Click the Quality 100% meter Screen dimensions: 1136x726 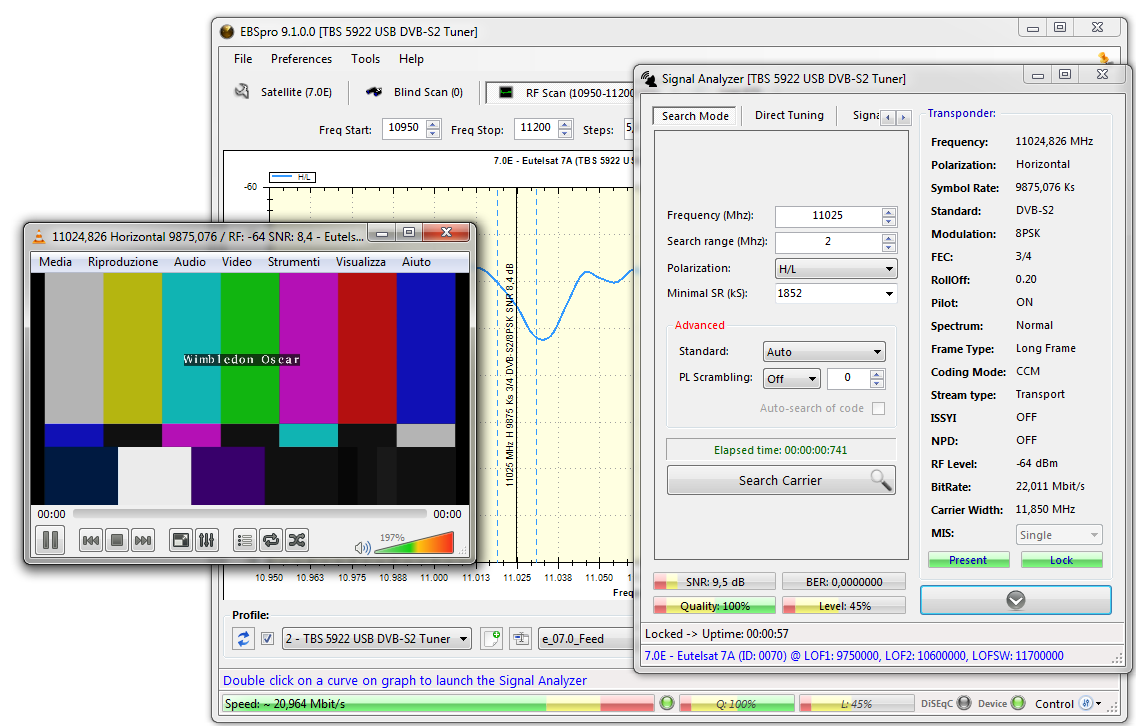pos(714,606)
